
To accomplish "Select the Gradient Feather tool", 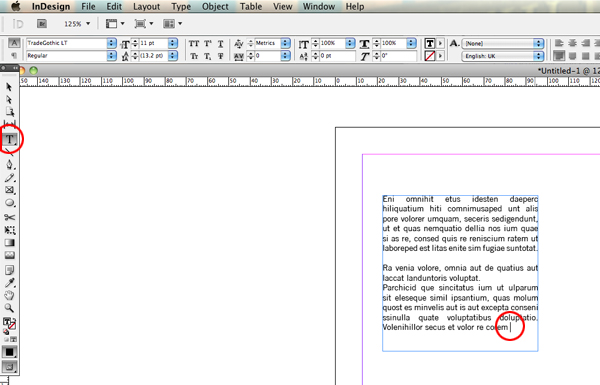I will 10,255.
